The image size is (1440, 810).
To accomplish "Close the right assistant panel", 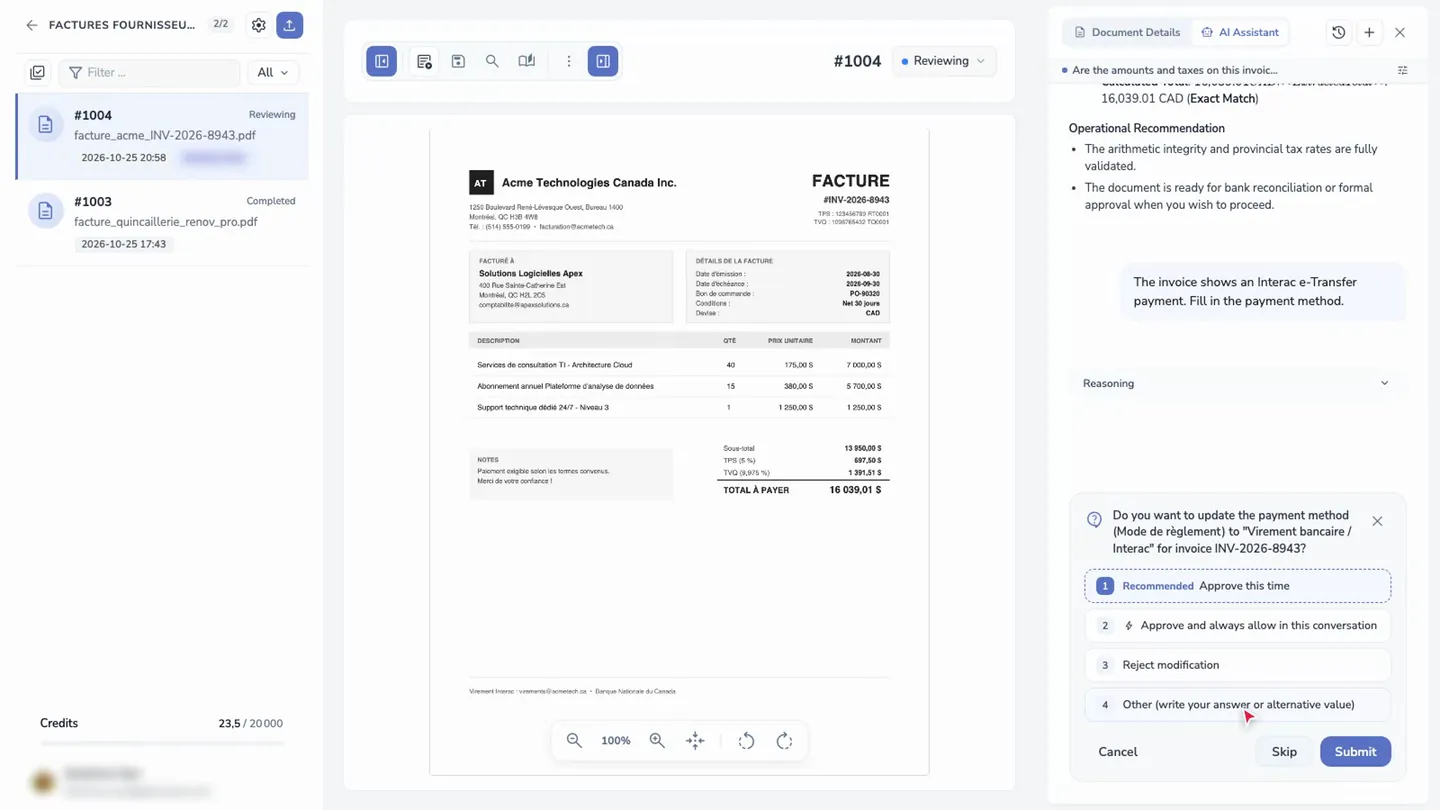I will pyautogui.click(x=1400, y=32).
